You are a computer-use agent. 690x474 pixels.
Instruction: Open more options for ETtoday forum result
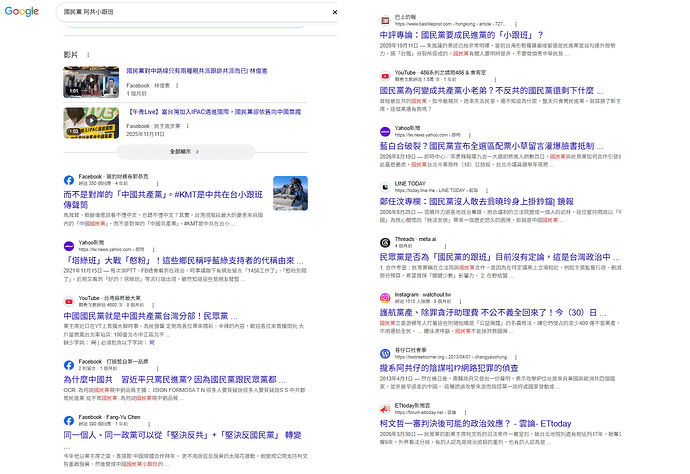point(465,412)
